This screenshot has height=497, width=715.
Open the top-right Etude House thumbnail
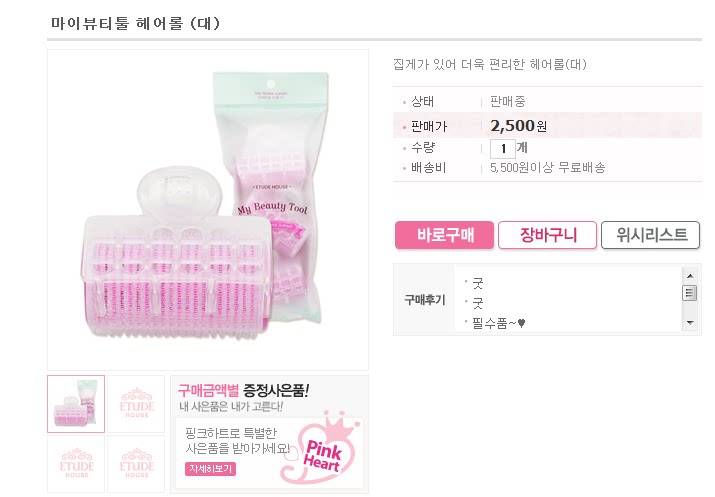pyautogui.click(x=136, y=403)
